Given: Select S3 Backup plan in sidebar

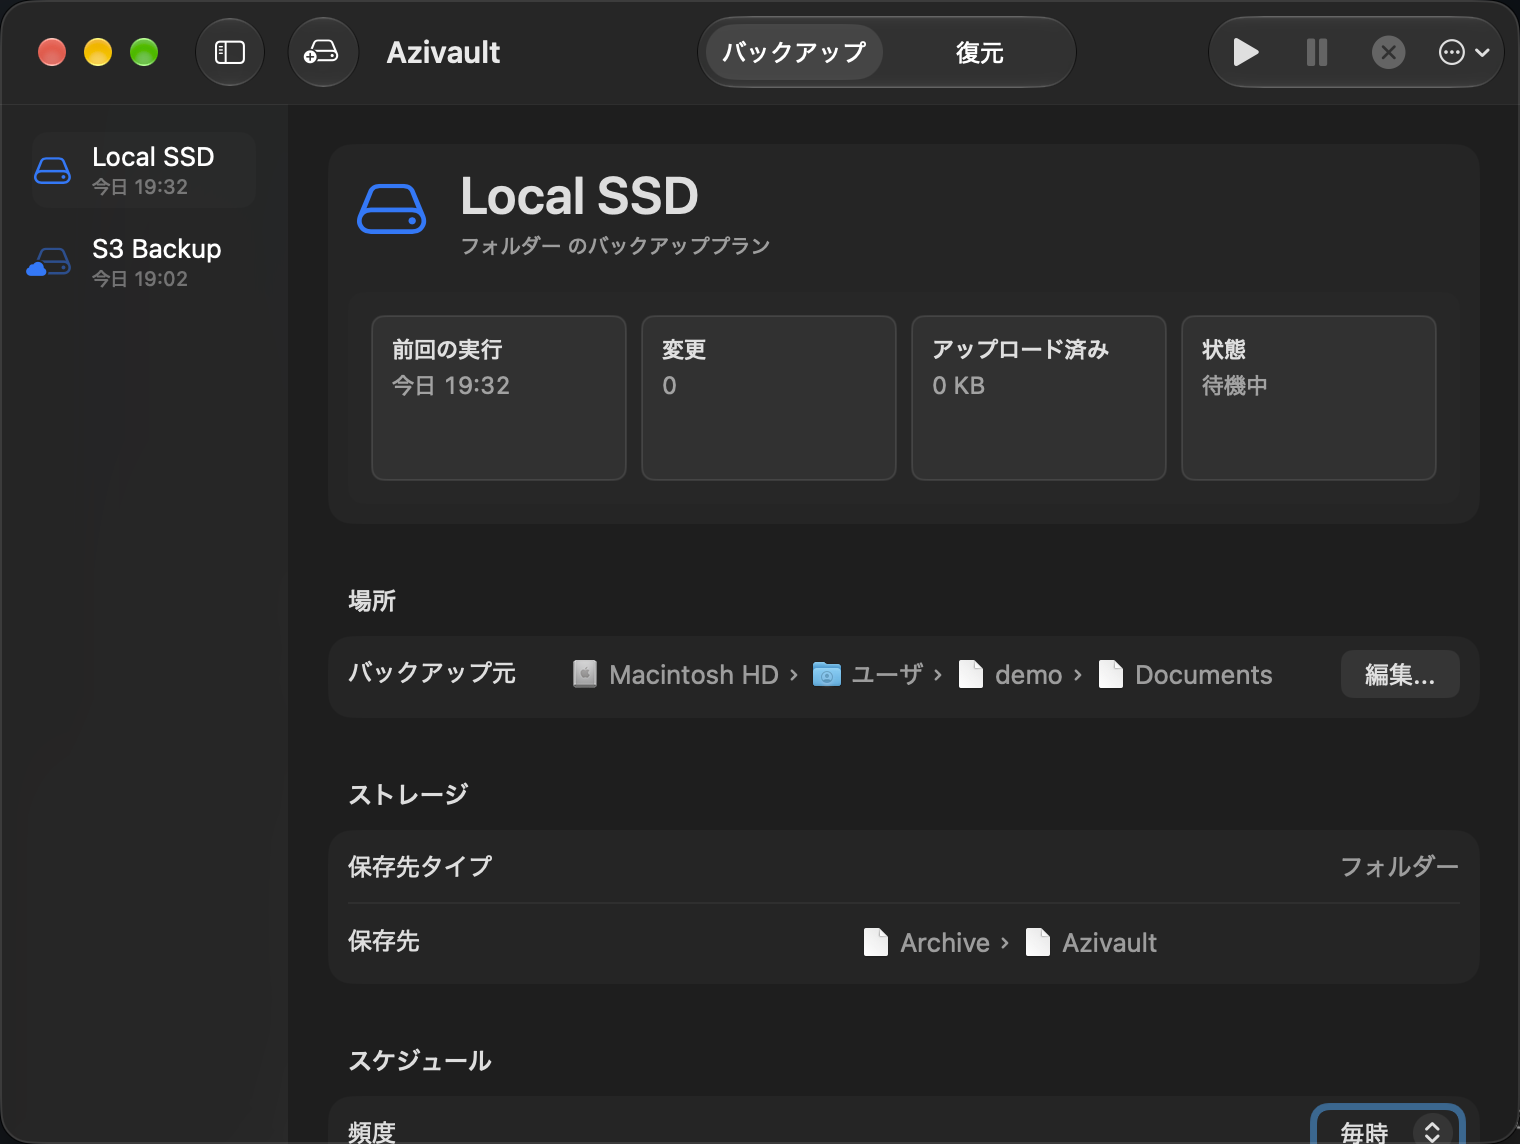Looking at the screenshot, I should click(x=144, y=262).
